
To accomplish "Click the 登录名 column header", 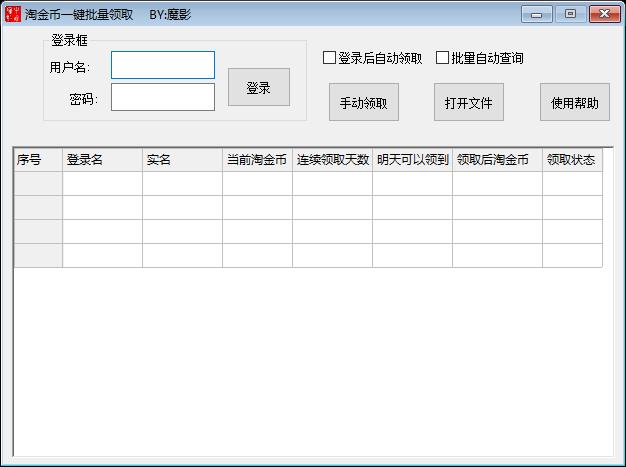I will [102, 160].
